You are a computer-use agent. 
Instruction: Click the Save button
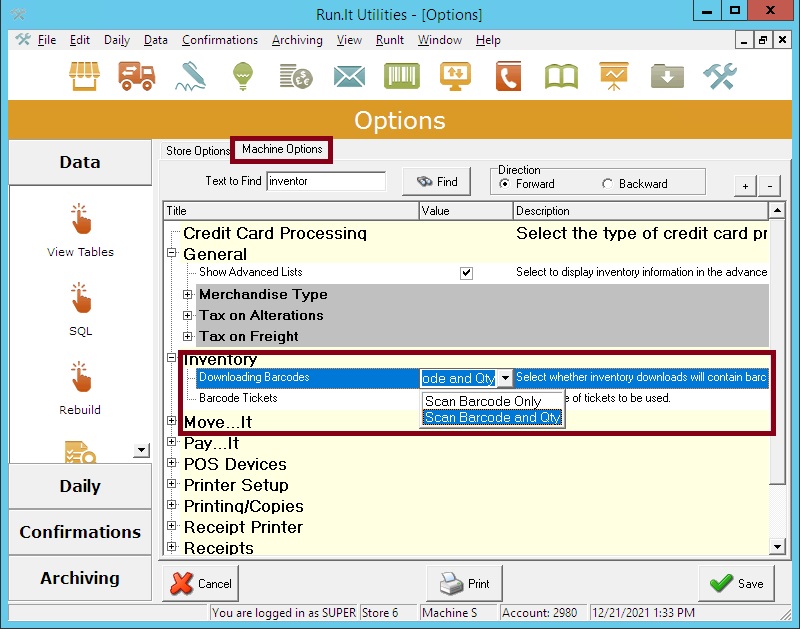pos(736,583)
